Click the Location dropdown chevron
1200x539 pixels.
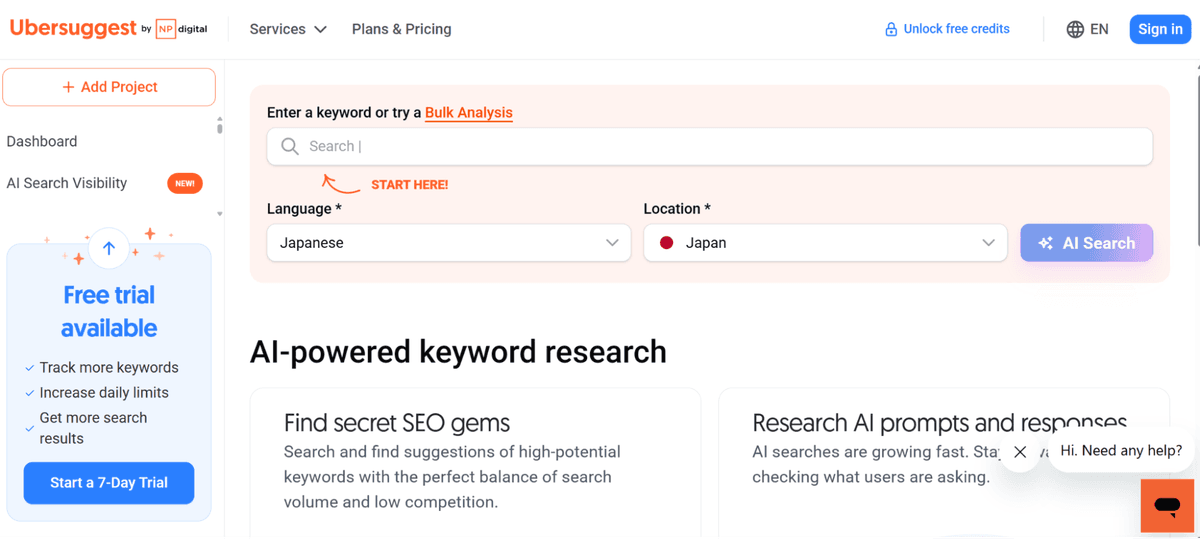coord(988,243)
